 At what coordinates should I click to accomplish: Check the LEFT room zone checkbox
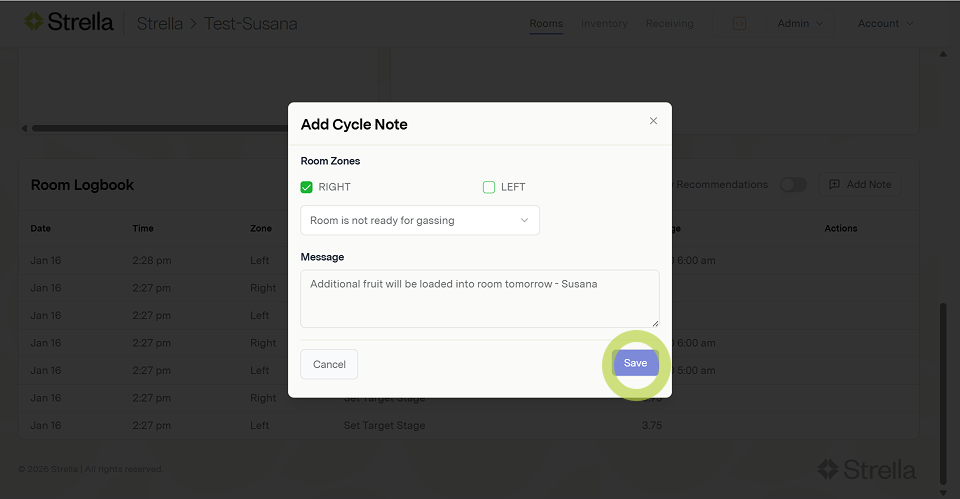point(489,187)
